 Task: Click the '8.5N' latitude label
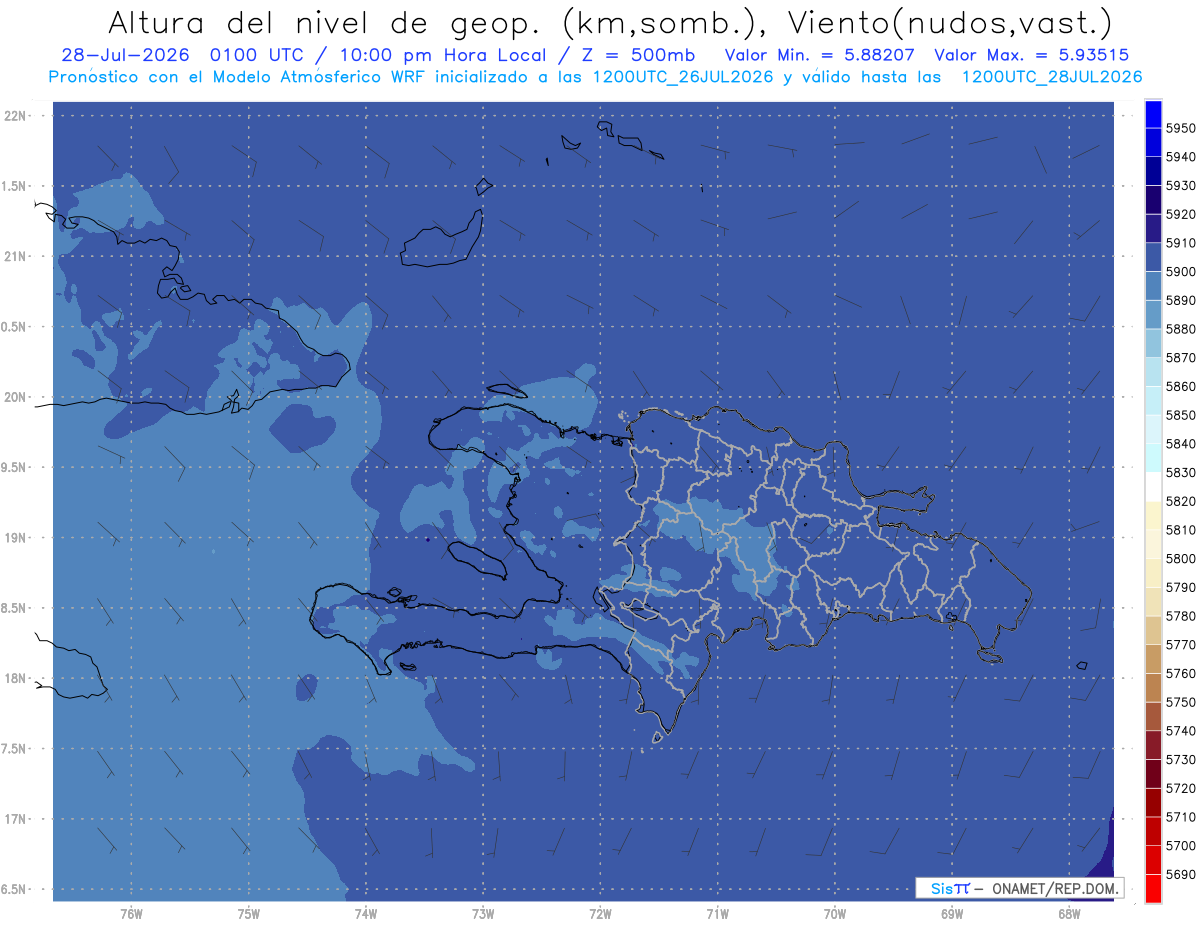coord(14,608)
